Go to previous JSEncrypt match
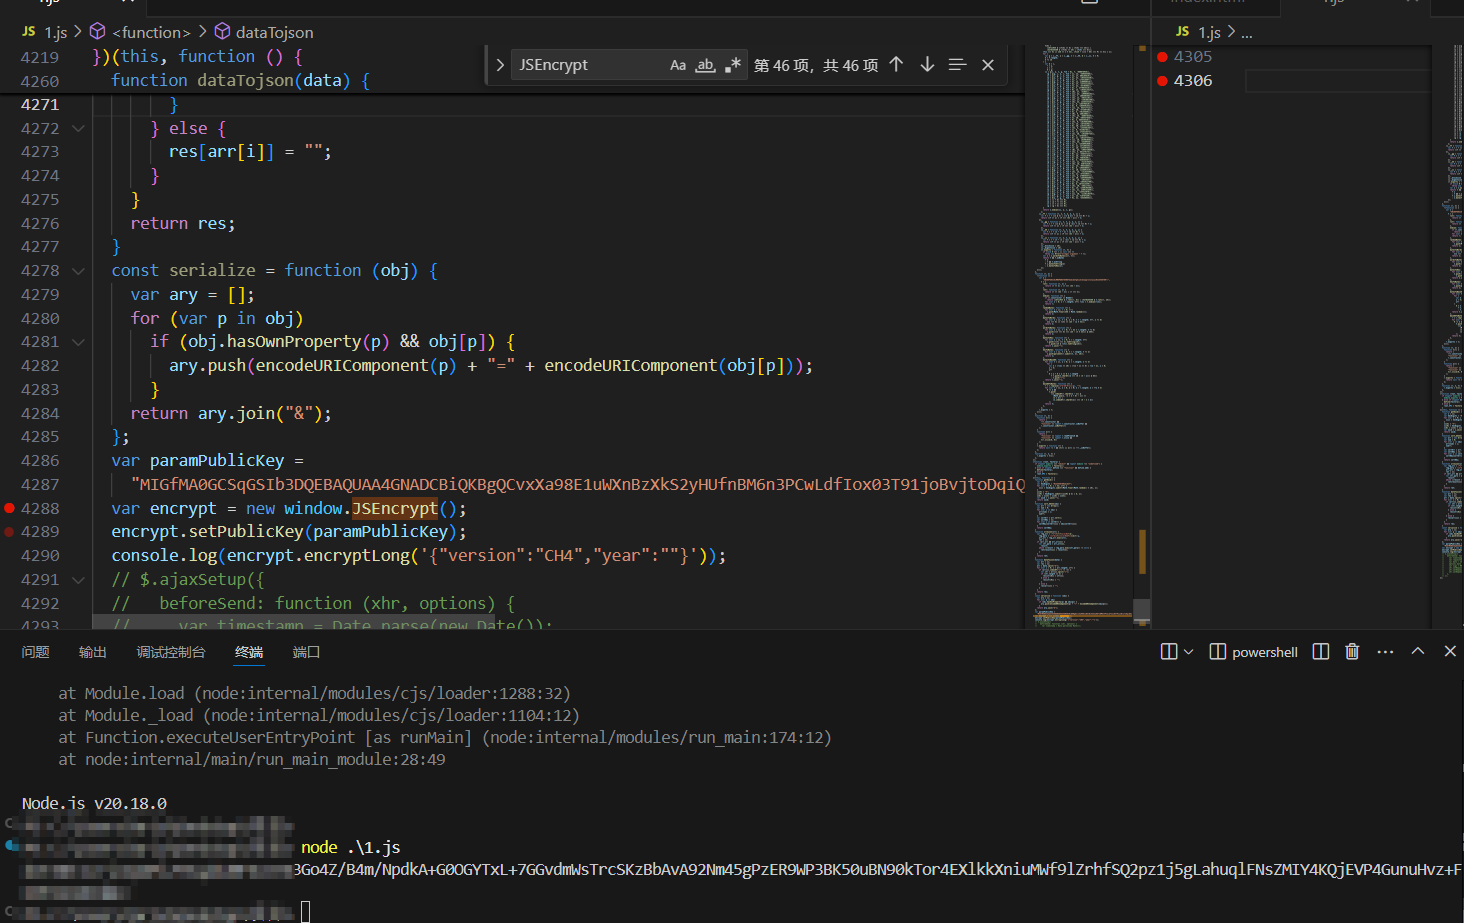 click(x=896, y=65)
